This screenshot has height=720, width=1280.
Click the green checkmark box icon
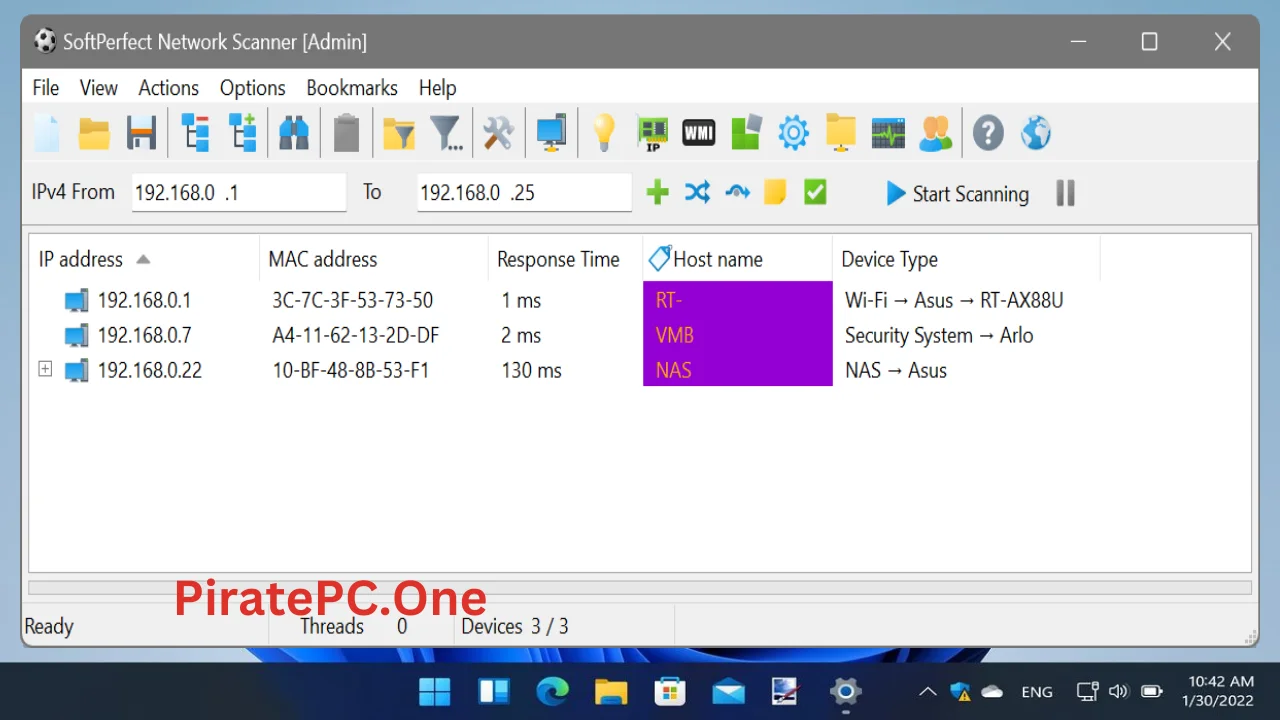(x=815, y=193)
